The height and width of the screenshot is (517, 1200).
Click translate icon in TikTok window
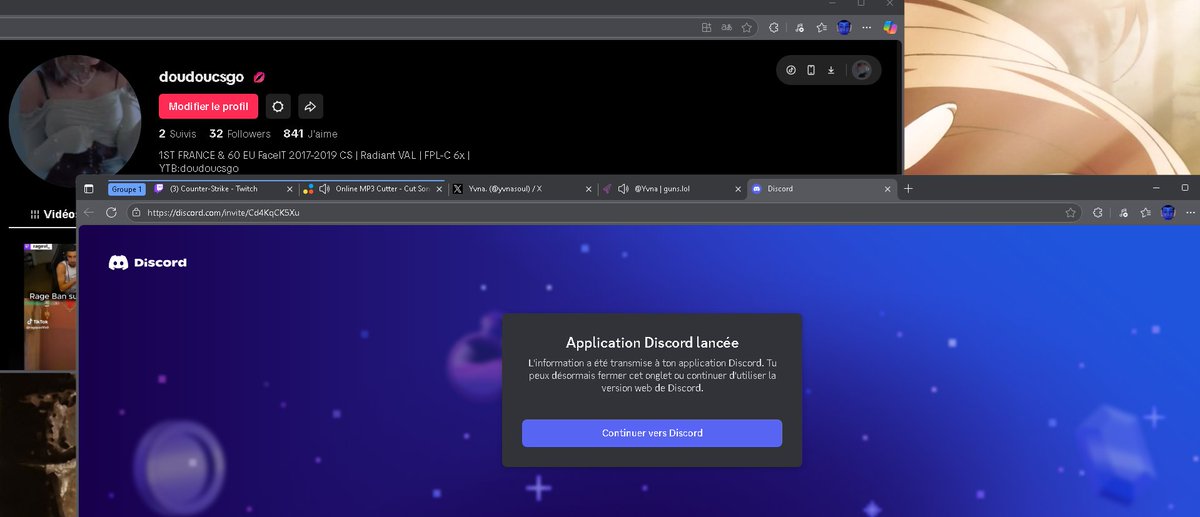[x=727, y=28]
